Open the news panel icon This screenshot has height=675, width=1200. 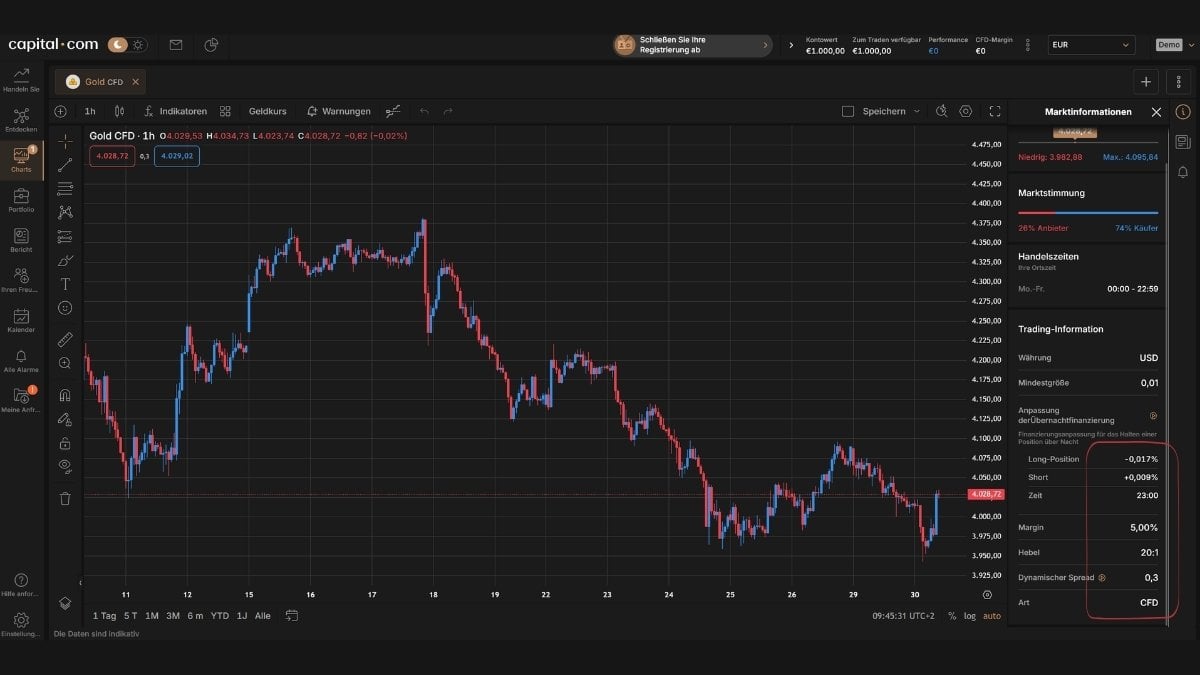(1183, 142)
